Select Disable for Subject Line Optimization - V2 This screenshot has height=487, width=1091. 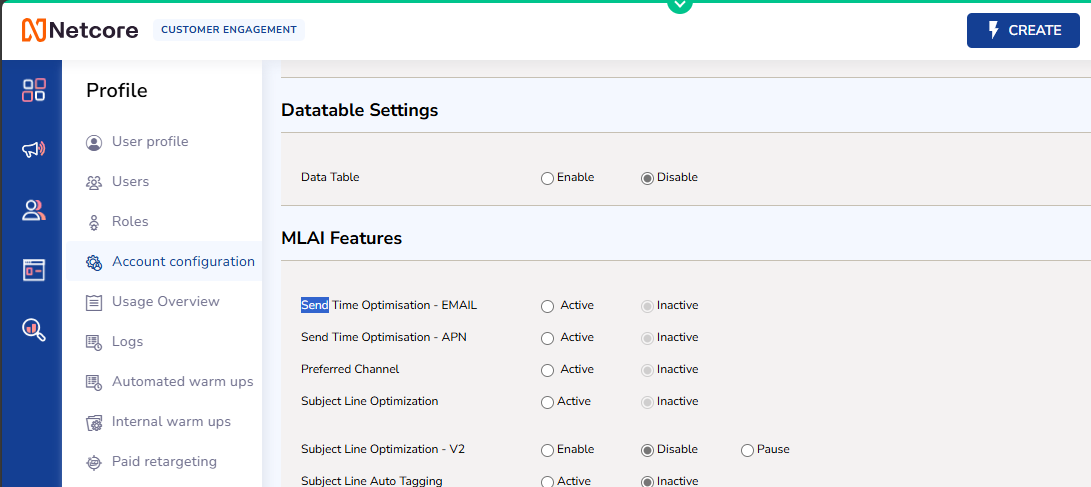click(x=647, y=450)
